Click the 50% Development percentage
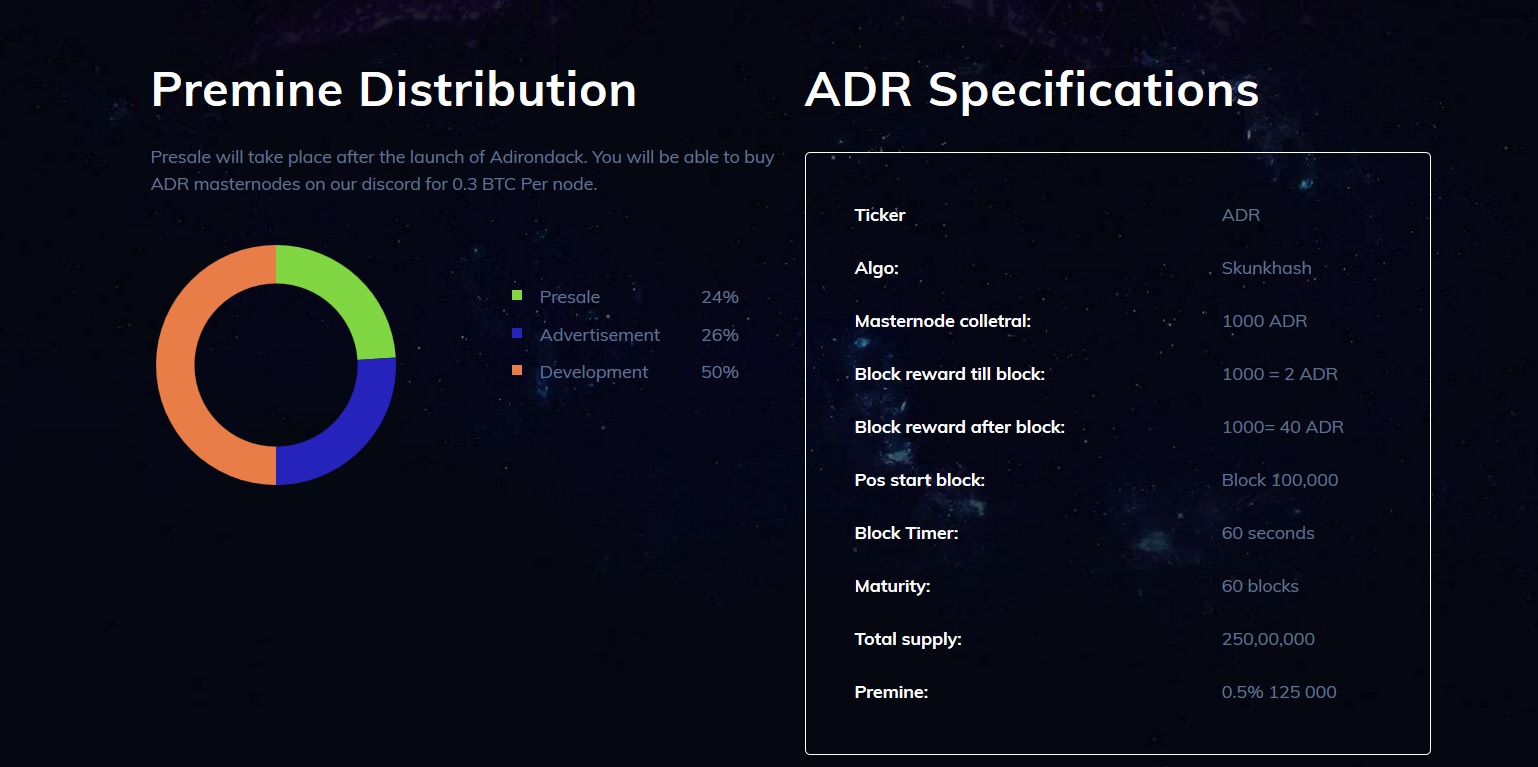 720,372
